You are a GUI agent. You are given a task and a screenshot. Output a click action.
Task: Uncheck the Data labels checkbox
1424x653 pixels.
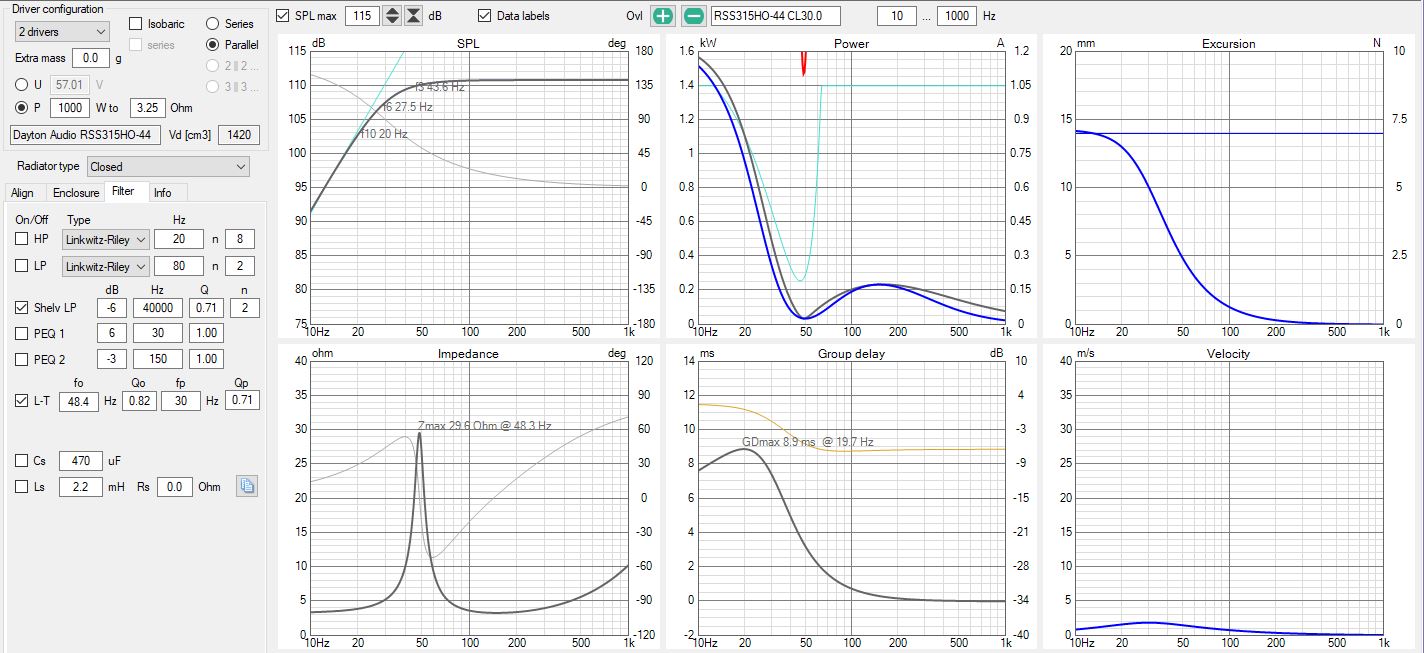[485, 16]
